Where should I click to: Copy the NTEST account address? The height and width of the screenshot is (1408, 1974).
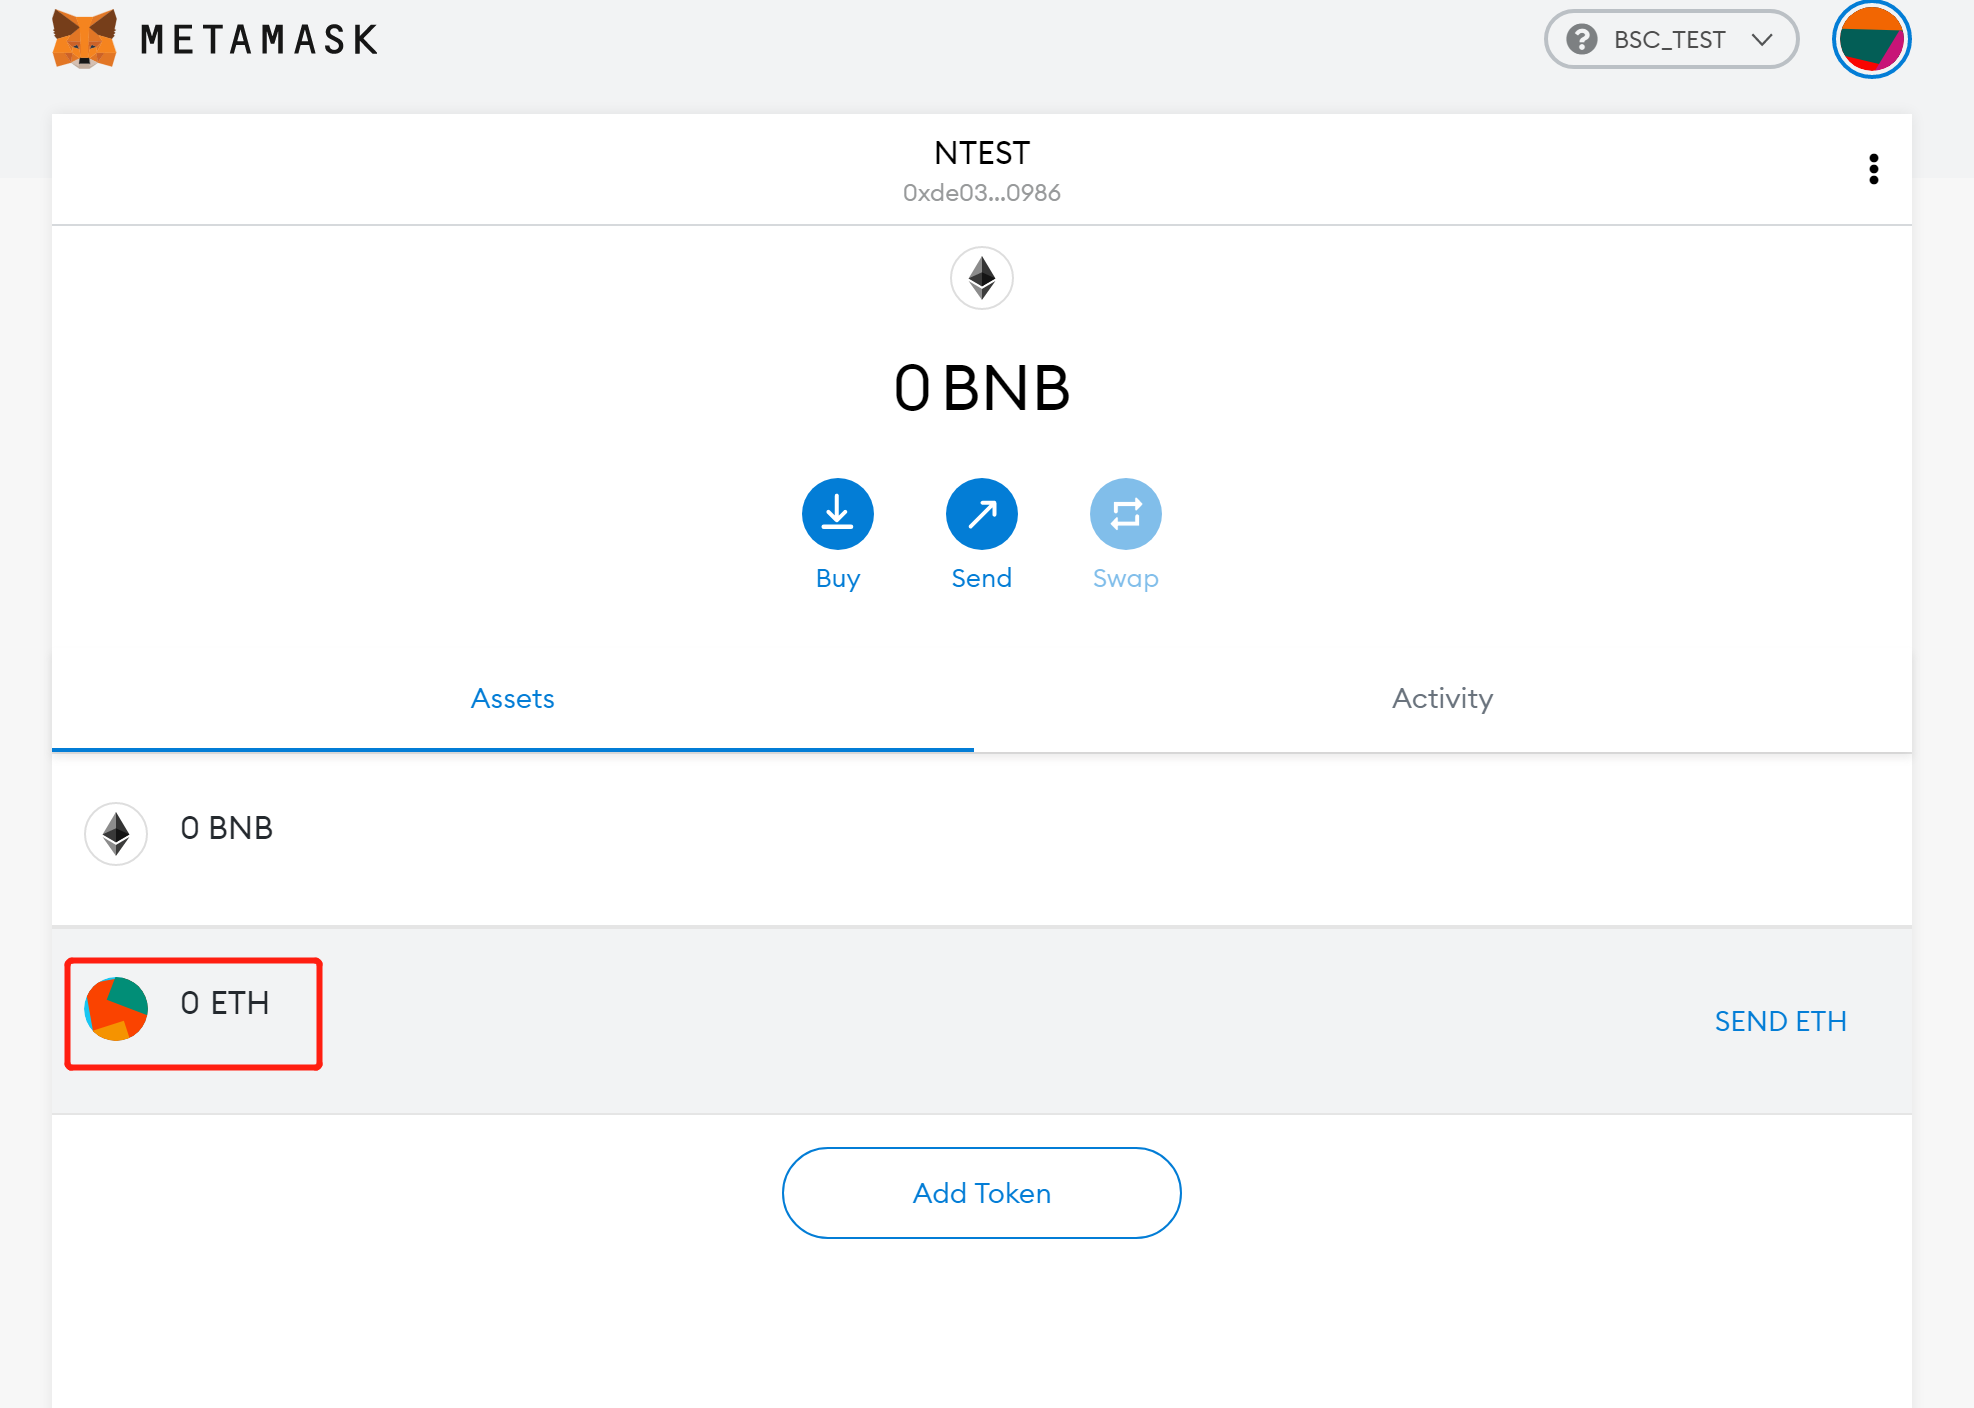click(x=981, y=192)
